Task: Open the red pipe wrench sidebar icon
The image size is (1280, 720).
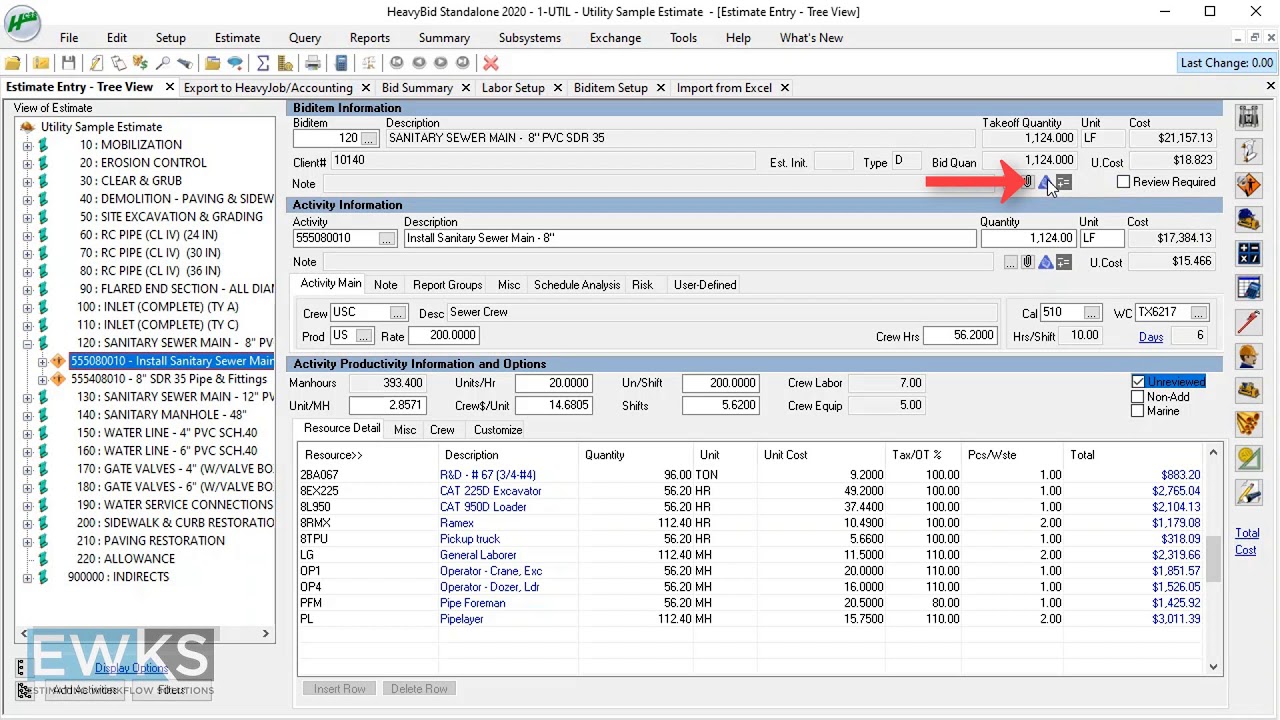Action: (x=1248, y=321)
